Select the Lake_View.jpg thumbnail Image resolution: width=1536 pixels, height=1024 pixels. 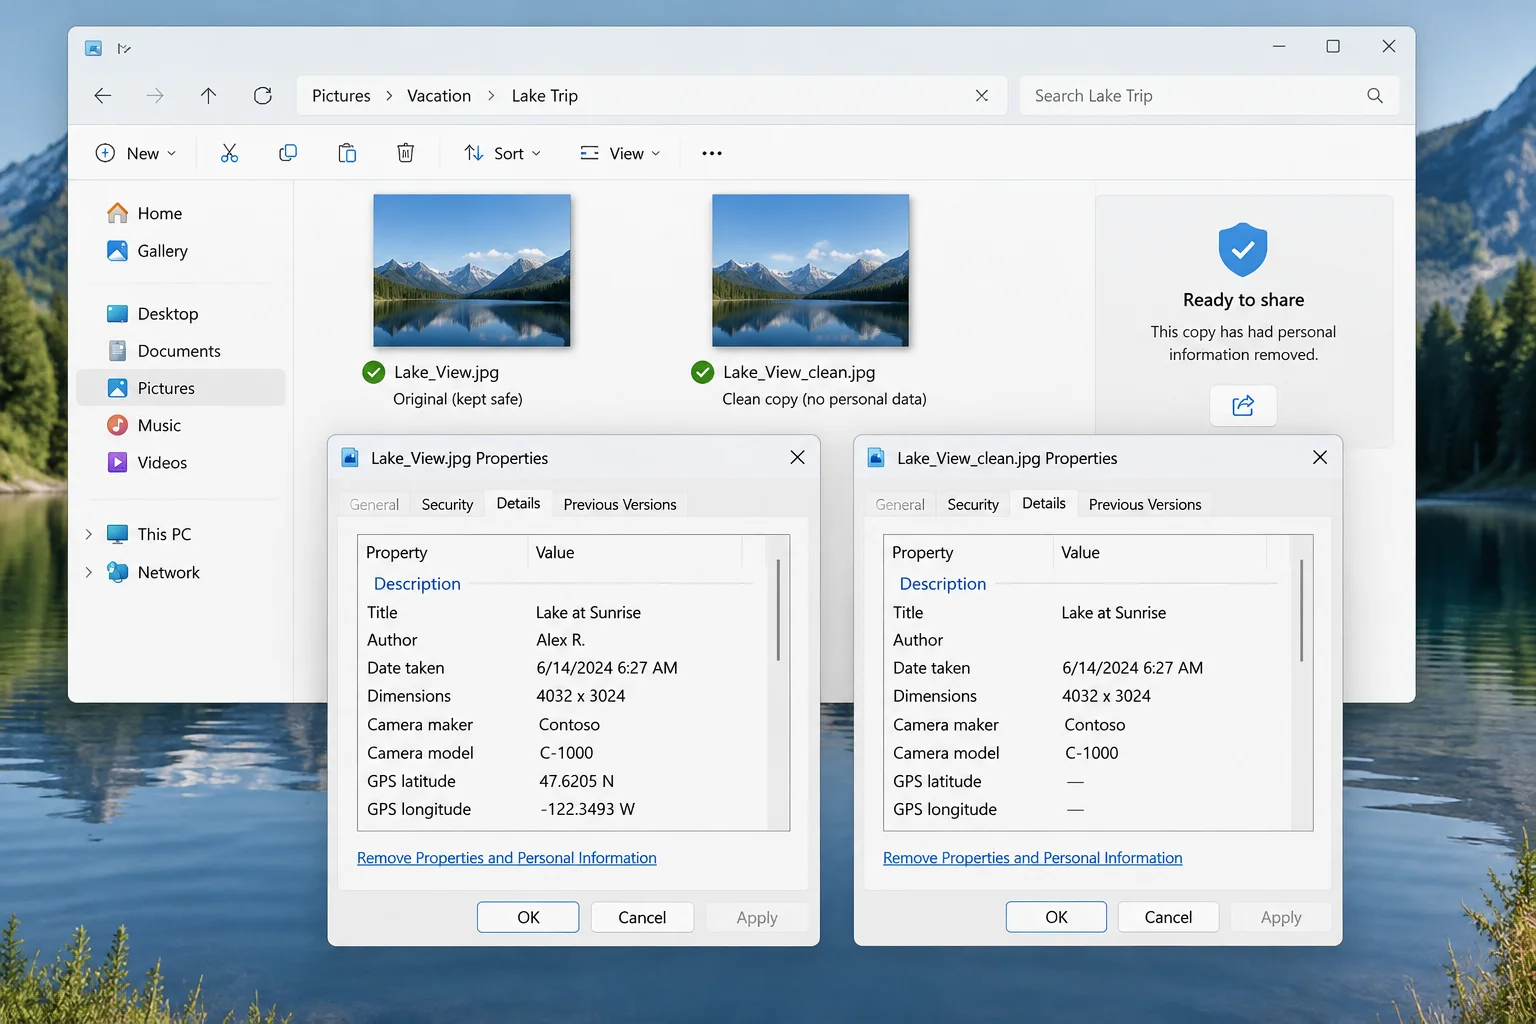472,270
